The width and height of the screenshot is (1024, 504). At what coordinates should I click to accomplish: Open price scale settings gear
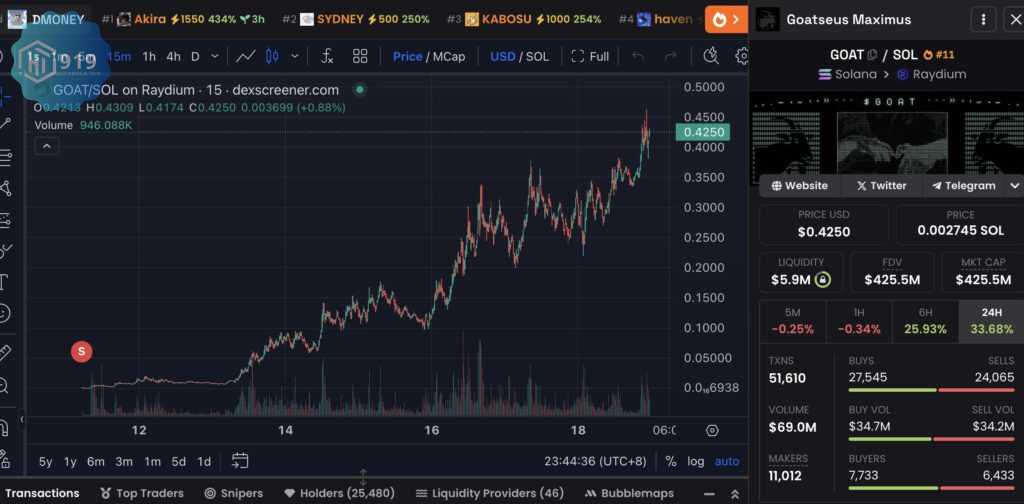pyautogui.click(x=712, y=430)
